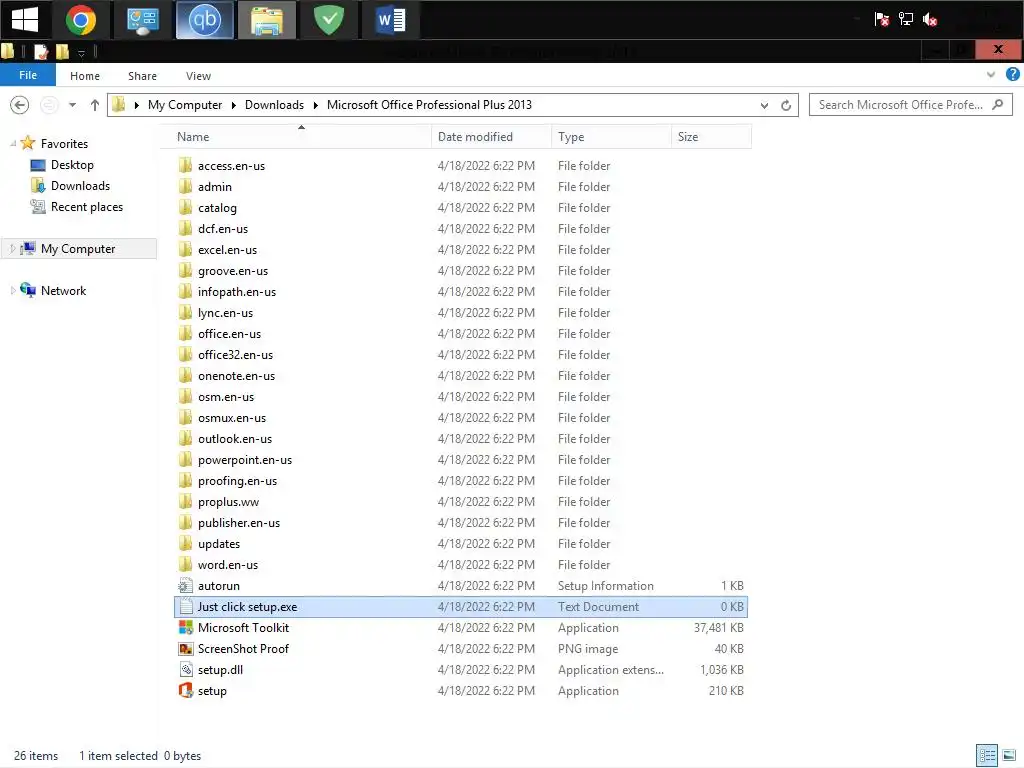Viewport: 1024px width, 768px height.
Task: Navigate to the Downloads breadcrumb
Action: pyautogui.click(x=274, y=105)
